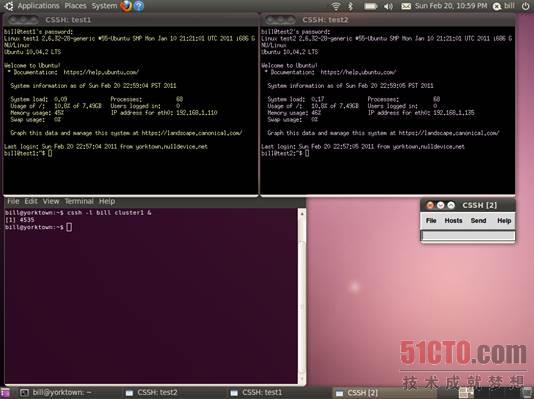534x399 pixels.
Task: Open the mail envelope indicator
Action: pos(406,6)
